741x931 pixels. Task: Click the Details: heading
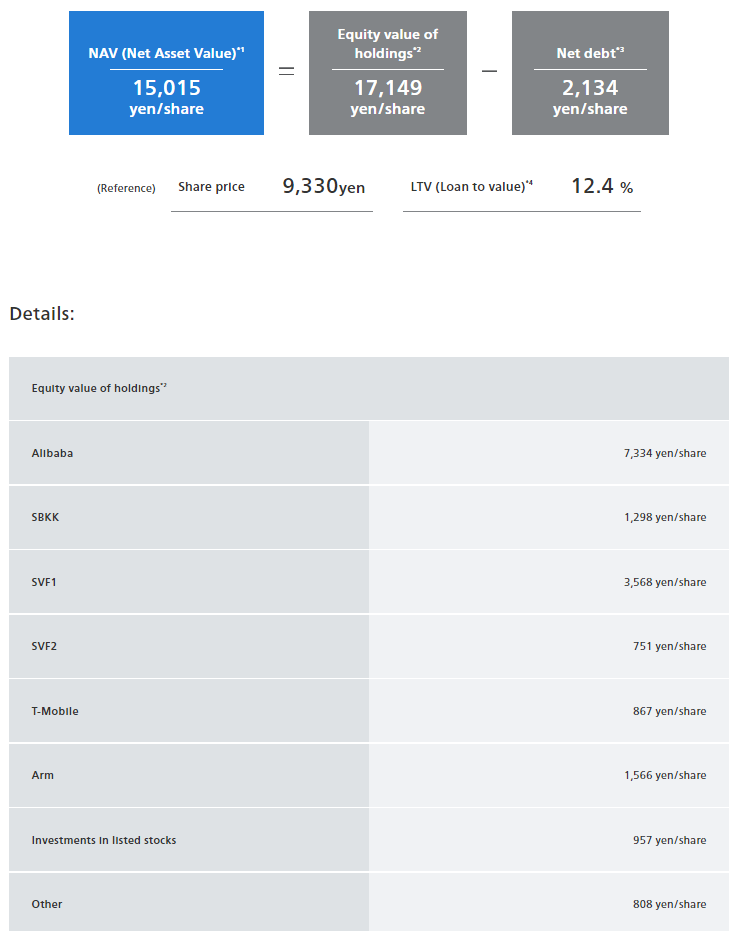coord(42,313)
